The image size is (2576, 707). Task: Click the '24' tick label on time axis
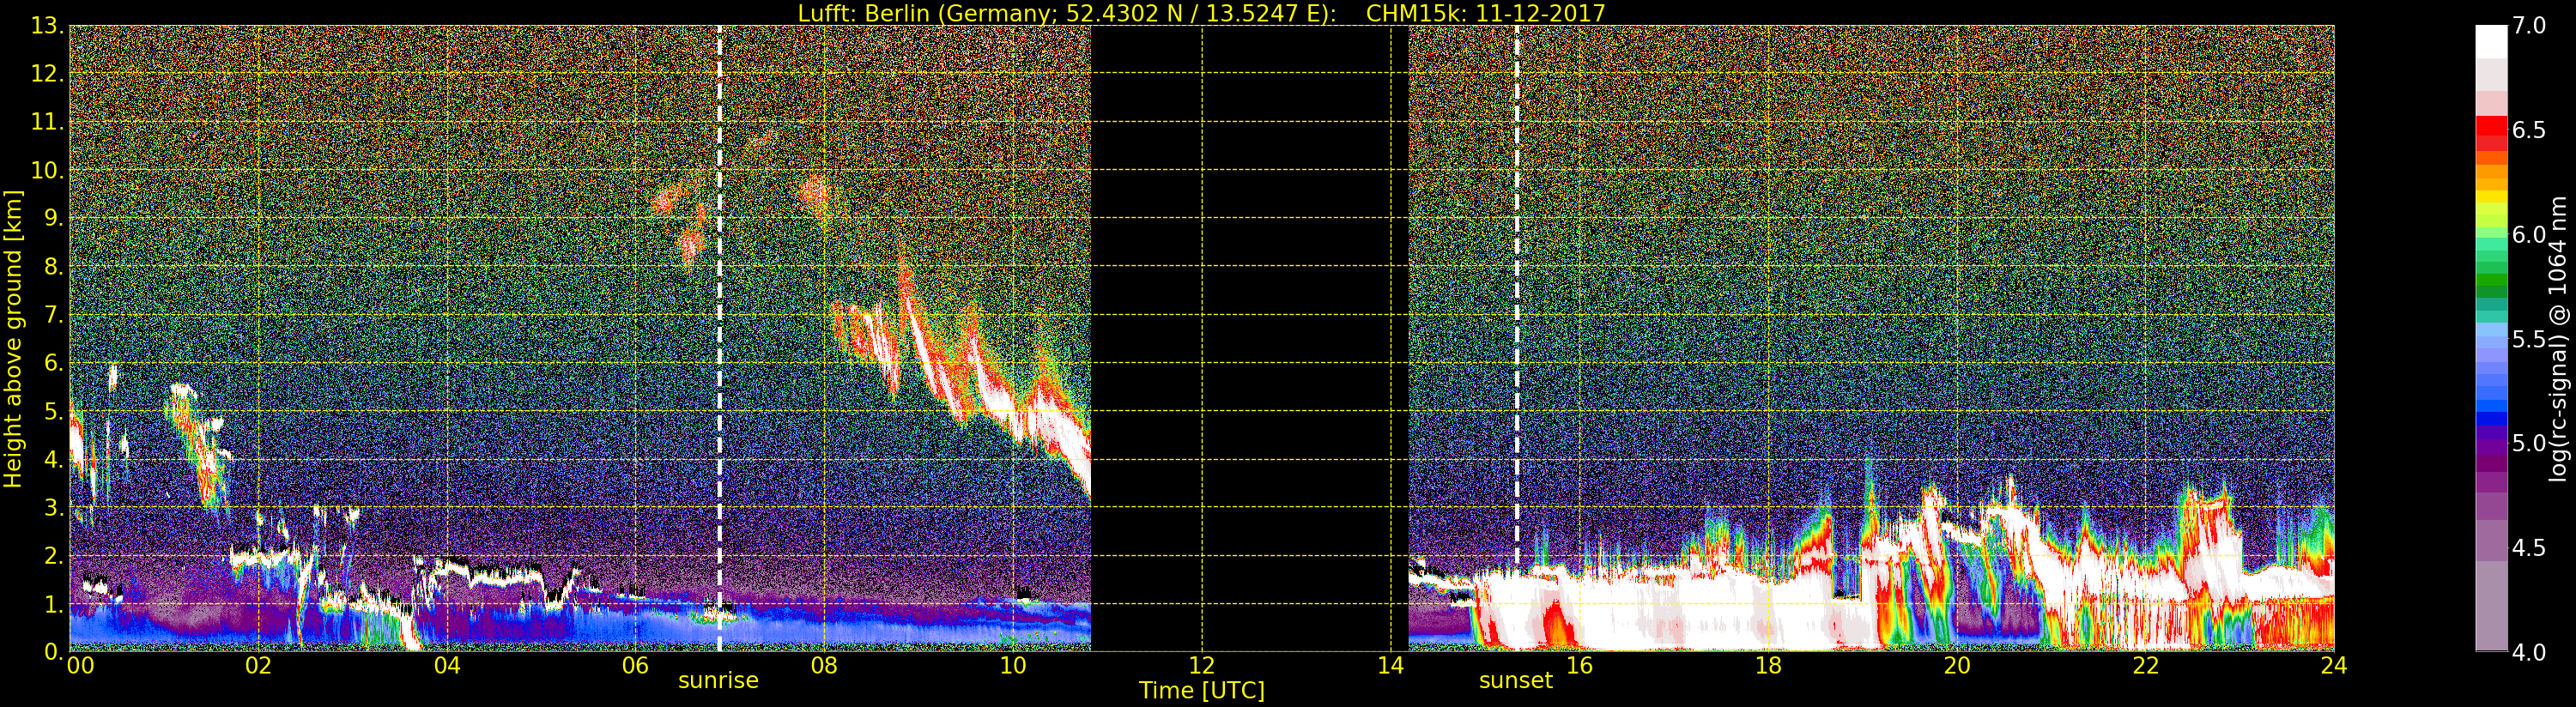click(x=2333, y=666)
